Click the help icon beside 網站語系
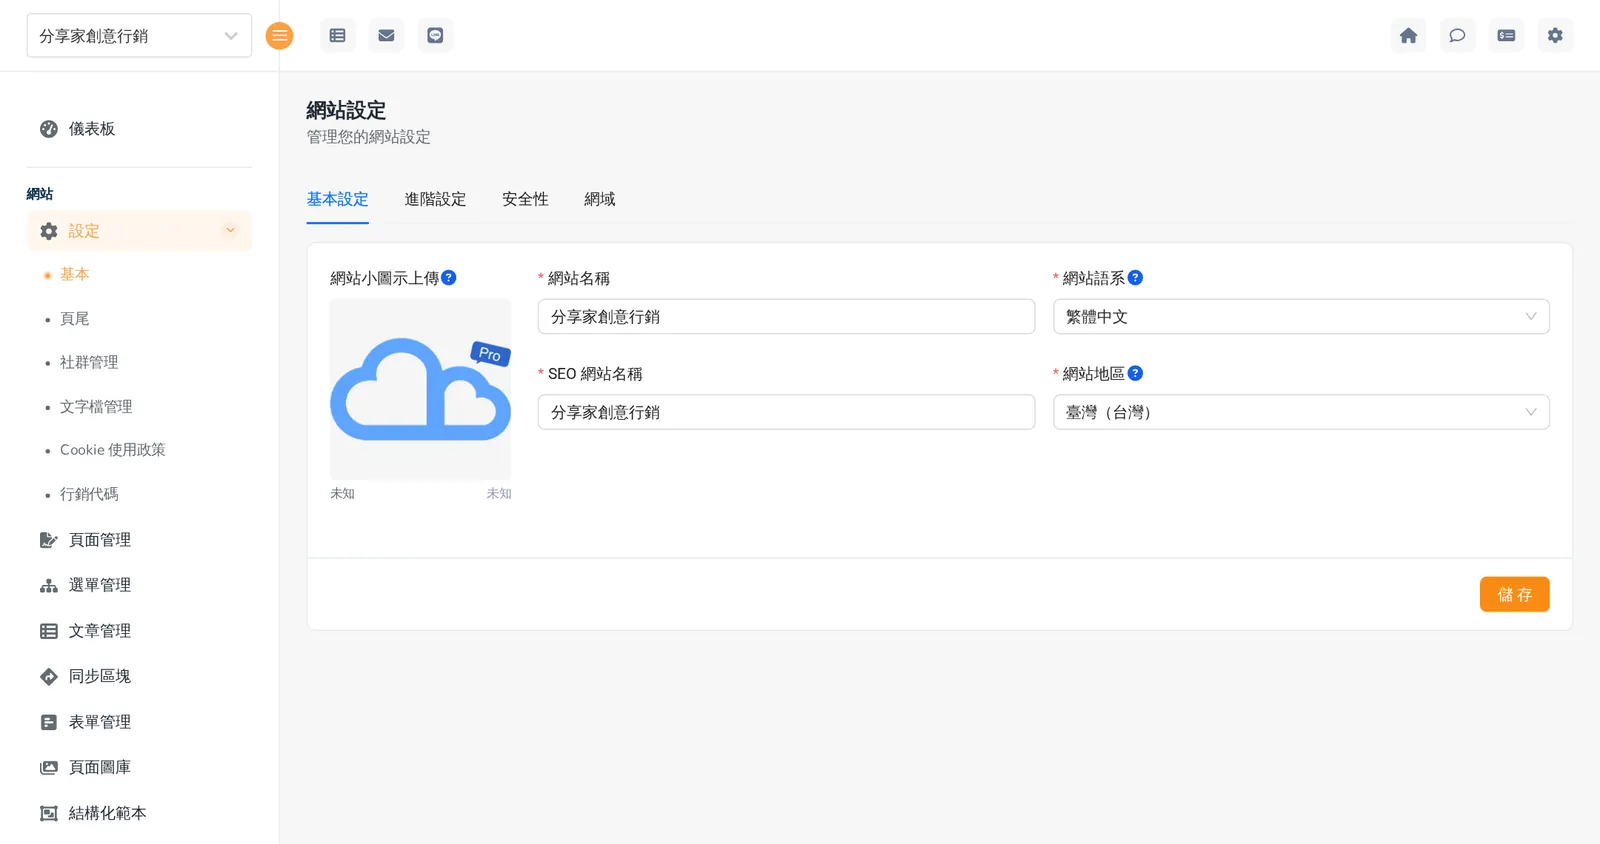The image size is (1600, 844). (x=1135, y=278)
